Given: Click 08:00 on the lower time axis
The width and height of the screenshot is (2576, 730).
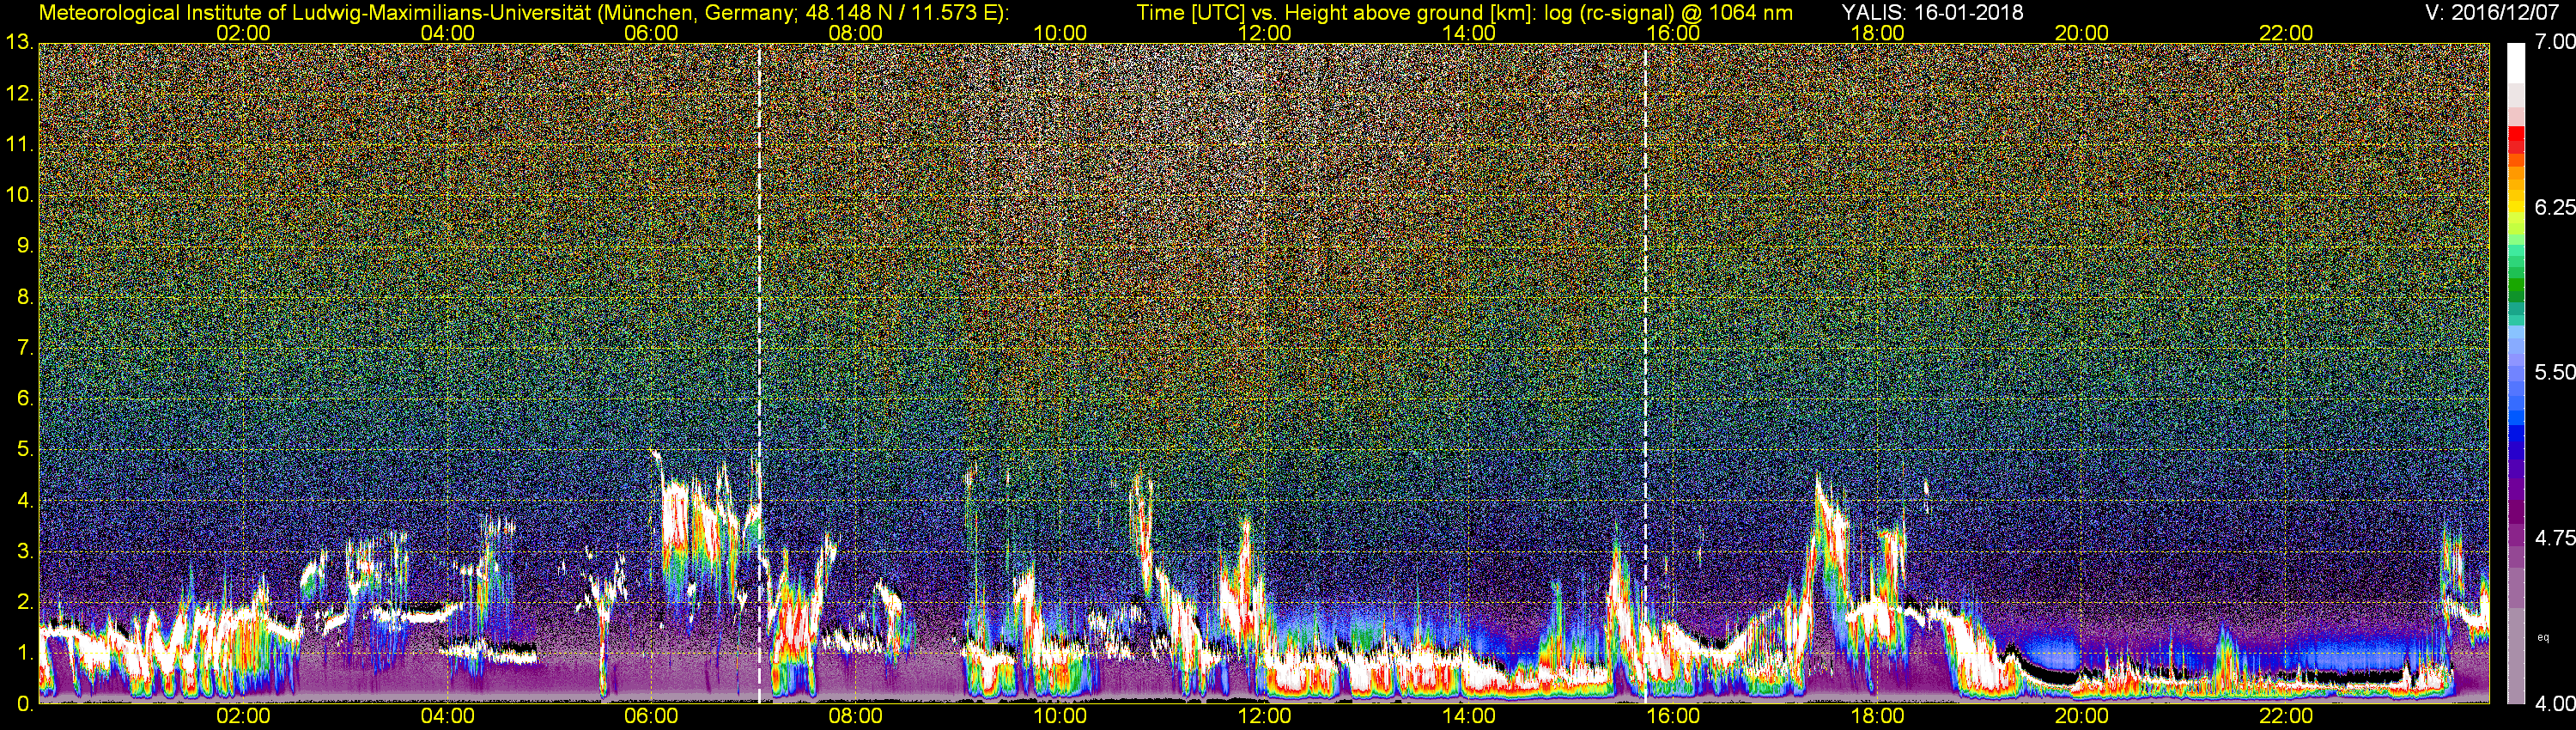Looking at the screenshot, I should click(856, 717).
